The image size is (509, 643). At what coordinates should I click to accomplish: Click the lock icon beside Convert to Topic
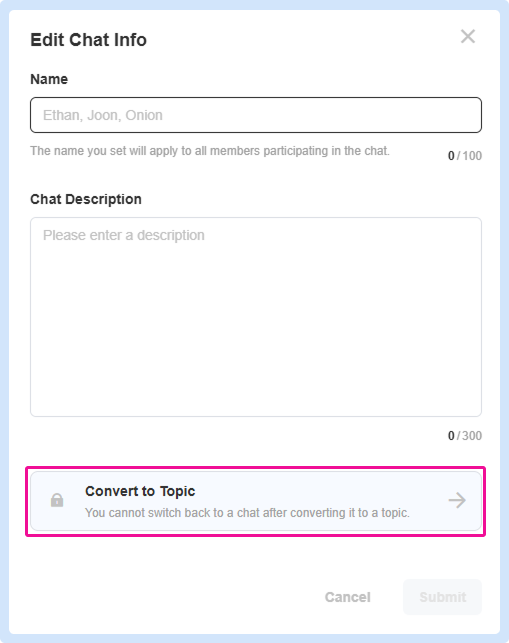coord(57,500)
